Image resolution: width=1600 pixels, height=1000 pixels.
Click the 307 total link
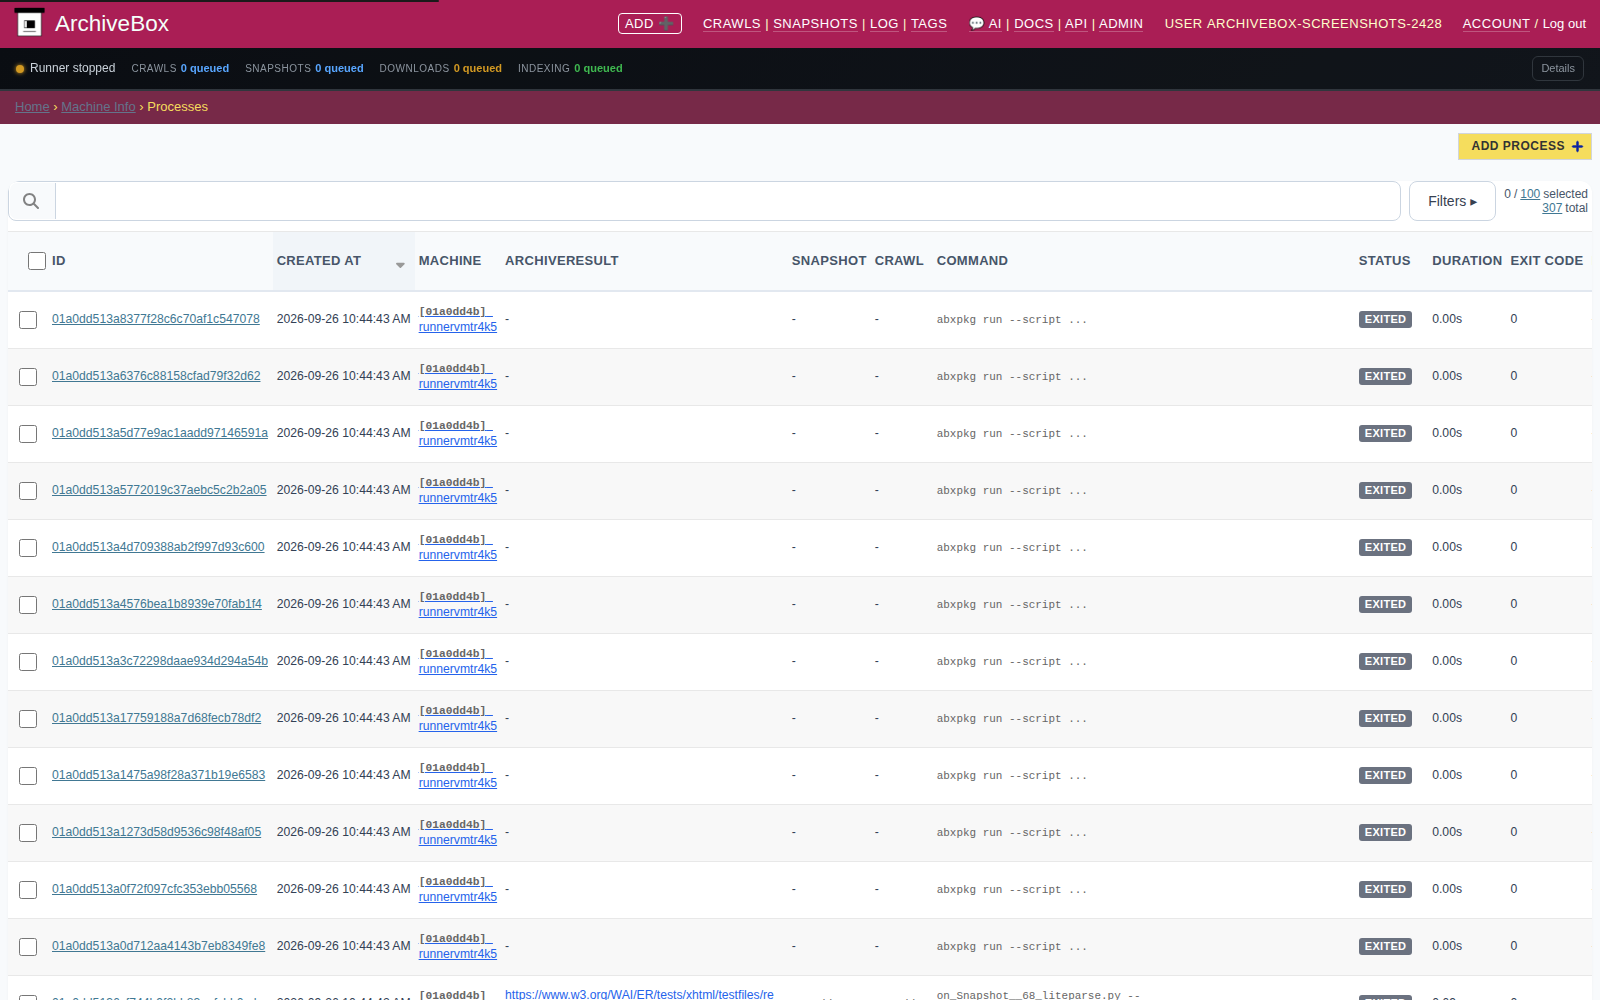1552,208
